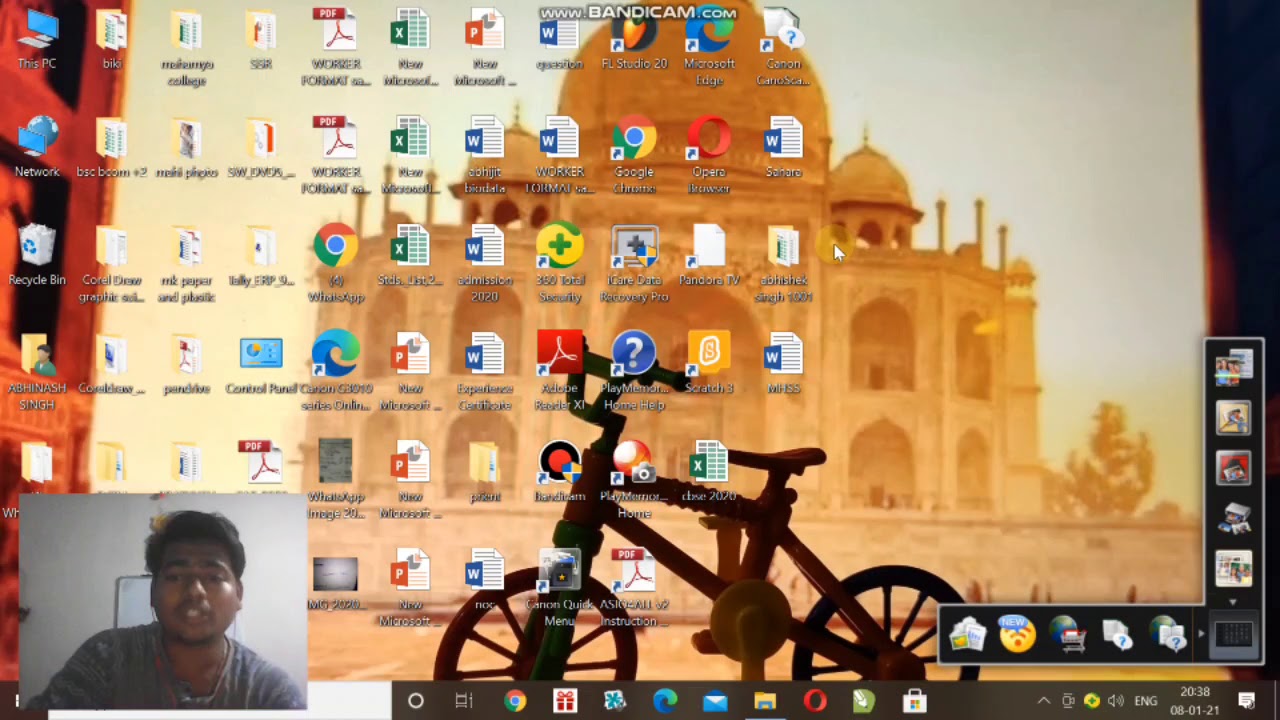
Task: Click the Canon Quick Menu main menu icon
Action: click(x=1233, y=635)
